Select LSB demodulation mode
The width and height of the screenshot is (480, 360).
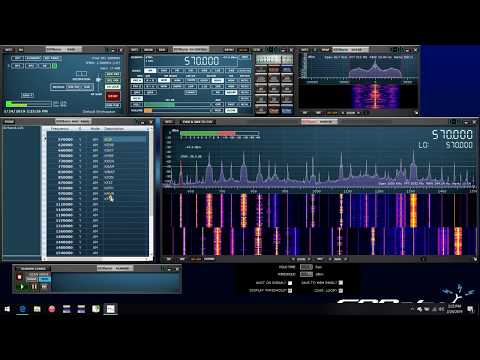218,71
